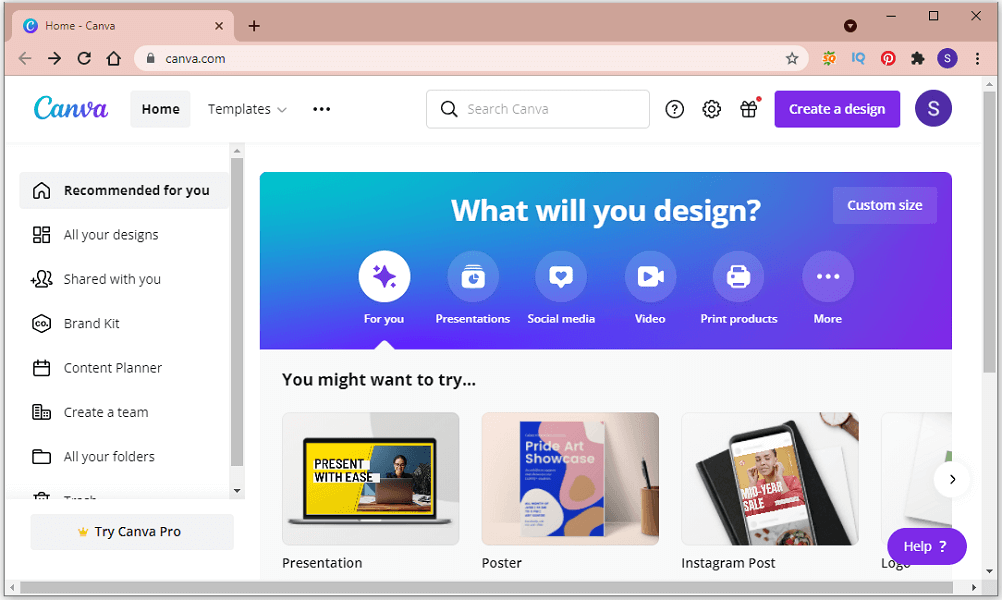The width and height of the screenshot is (1002, 600).
Task: Click the page vertical scrollbar thumb
Action: coord(990,231)
